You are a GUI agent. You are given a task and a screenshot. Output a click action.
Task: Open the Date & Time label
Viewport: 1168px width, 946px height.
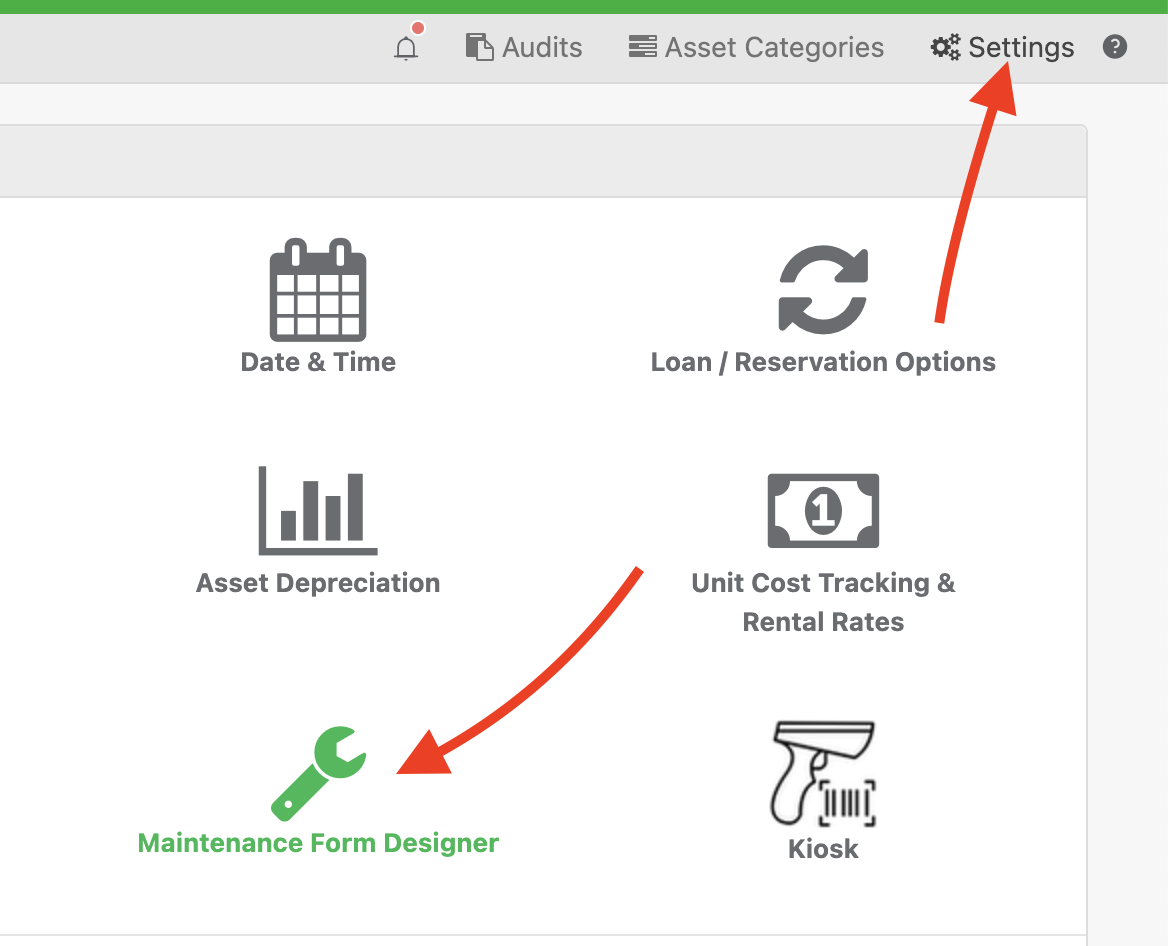318,362
